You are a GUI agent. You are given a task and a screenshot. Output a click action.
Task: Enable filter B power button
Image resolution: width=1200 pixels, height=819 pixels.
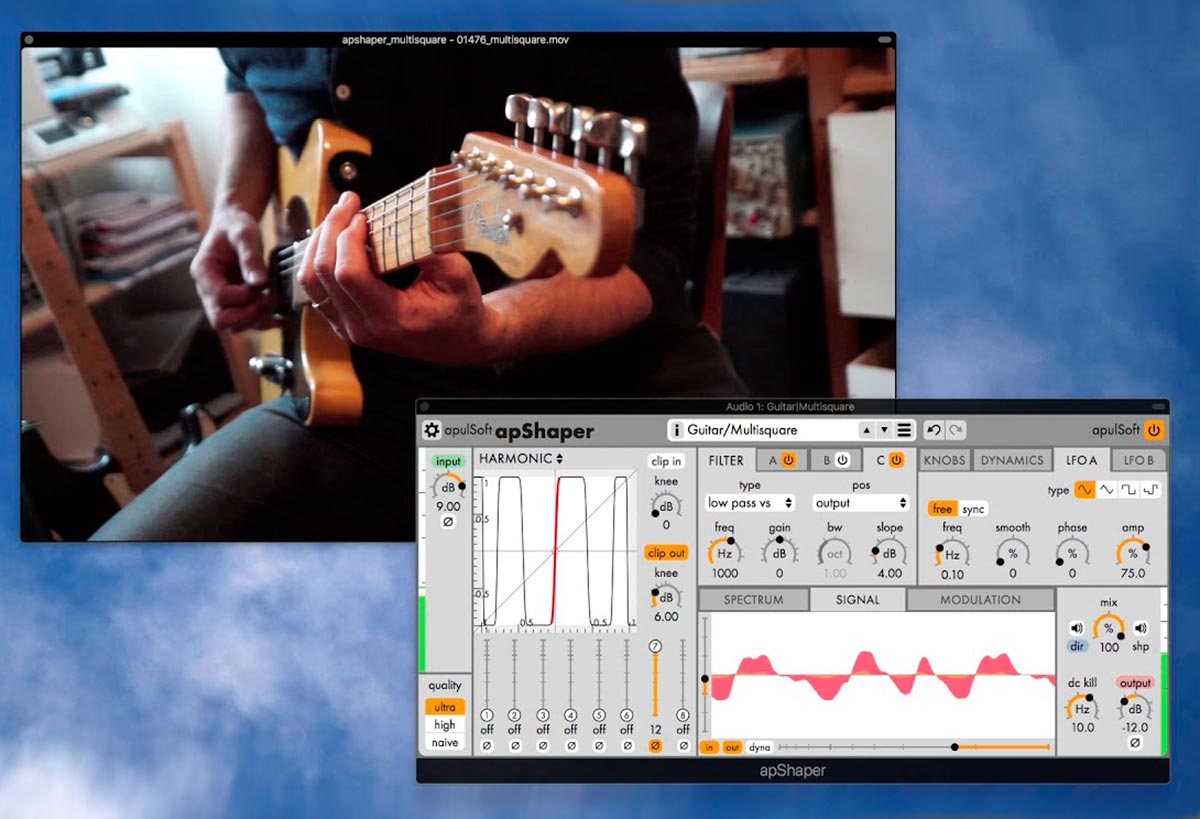point(842,460)
